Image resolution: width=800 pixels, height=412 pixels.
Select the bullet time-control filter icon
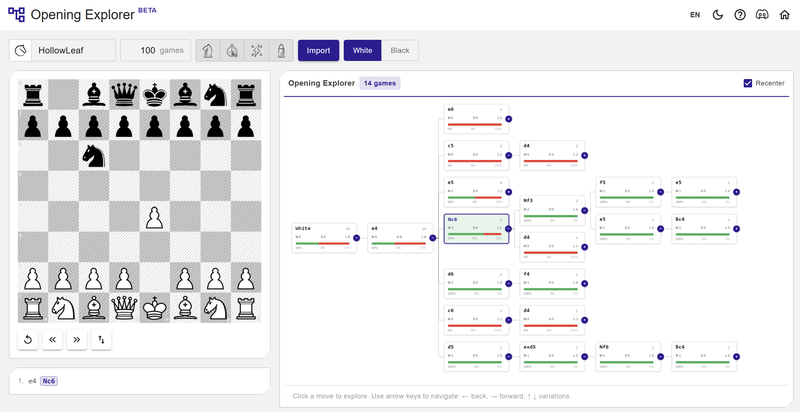pyautogui.click(x=281, y=50)
